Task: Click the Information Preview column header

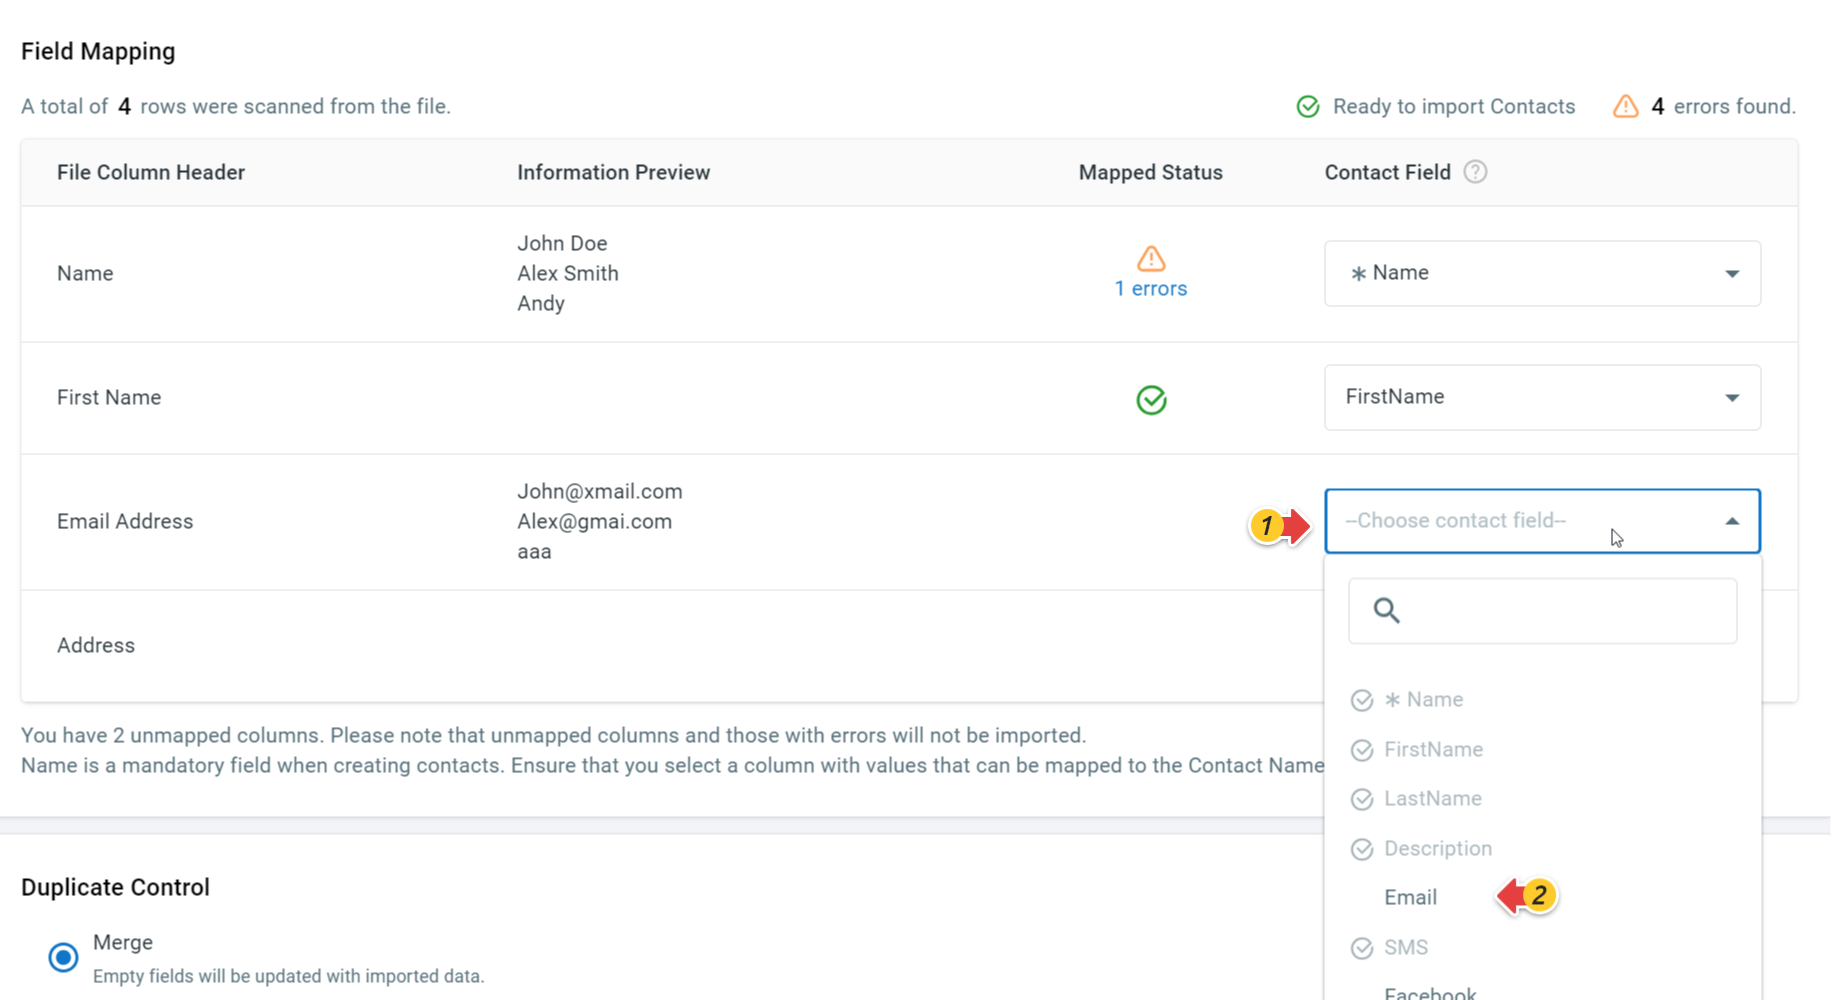Action: point(614,172)
